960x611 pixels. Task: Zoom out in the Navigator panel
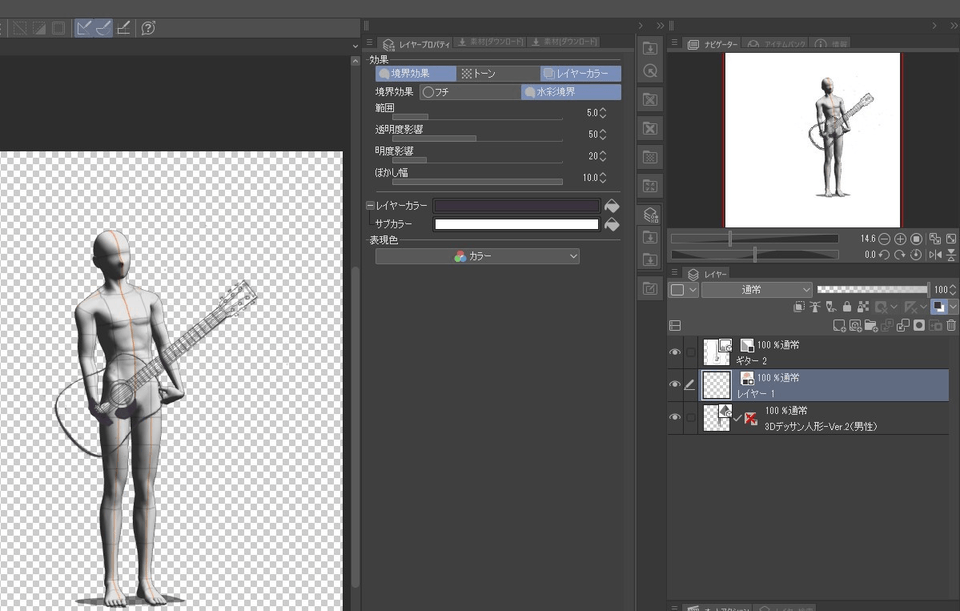(x=884, y=239)
